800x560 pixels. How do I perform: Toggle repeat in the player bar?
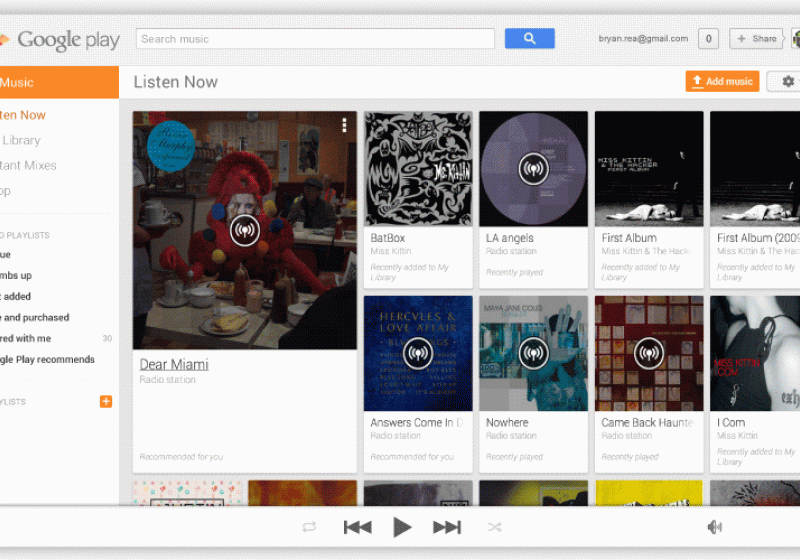click(309, 527)
